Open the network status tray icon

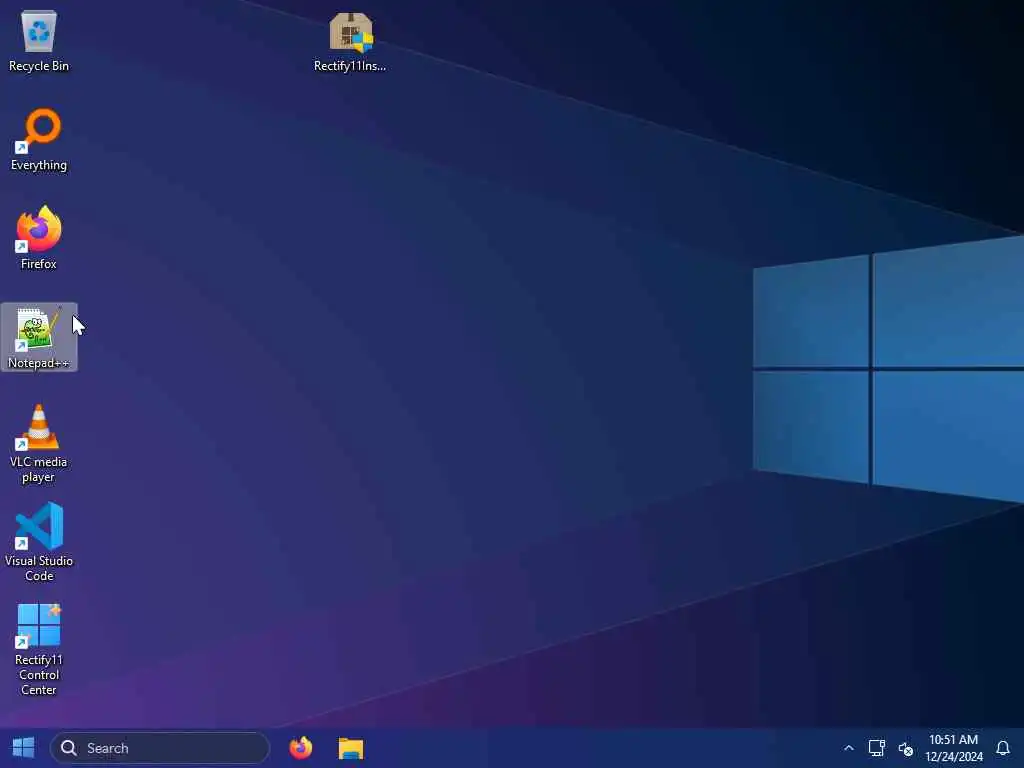(x=876, y=748)
